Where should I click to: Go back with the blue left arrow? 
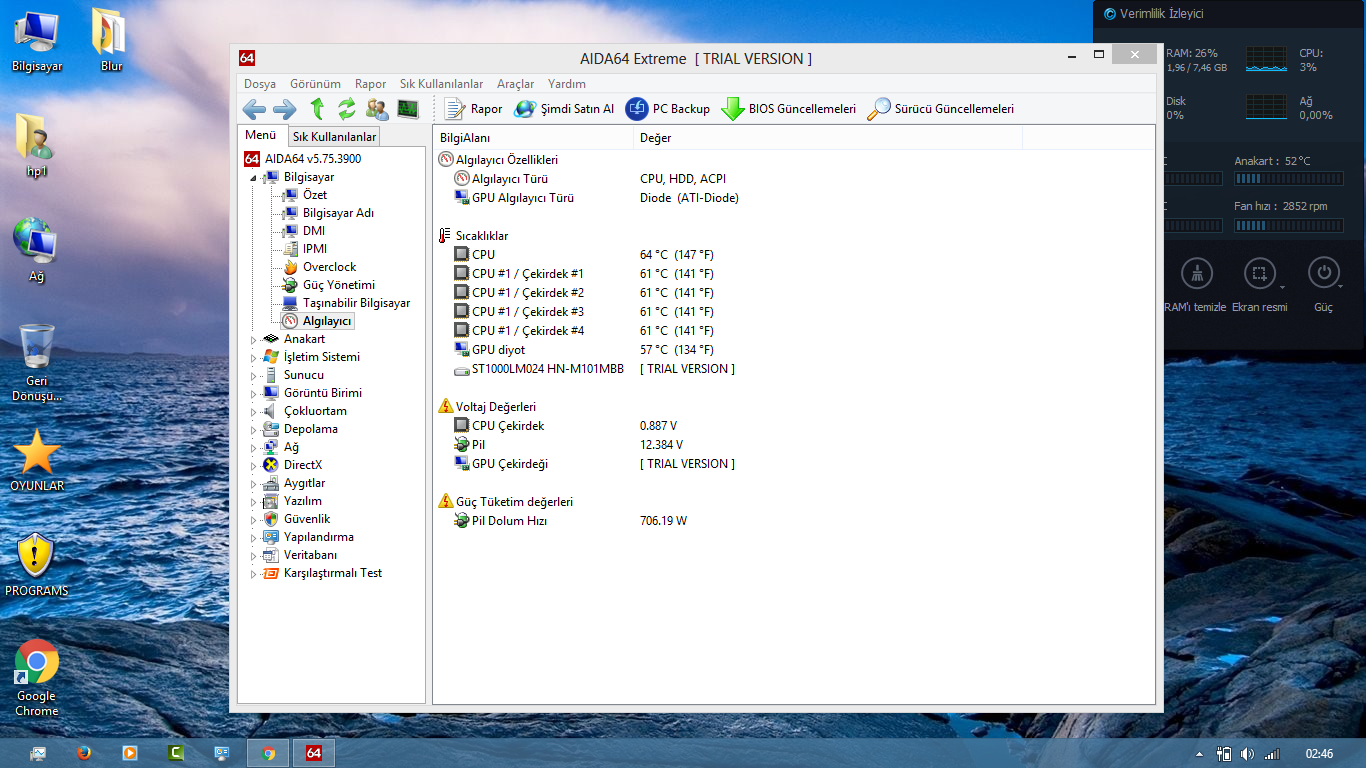[254, 109]
